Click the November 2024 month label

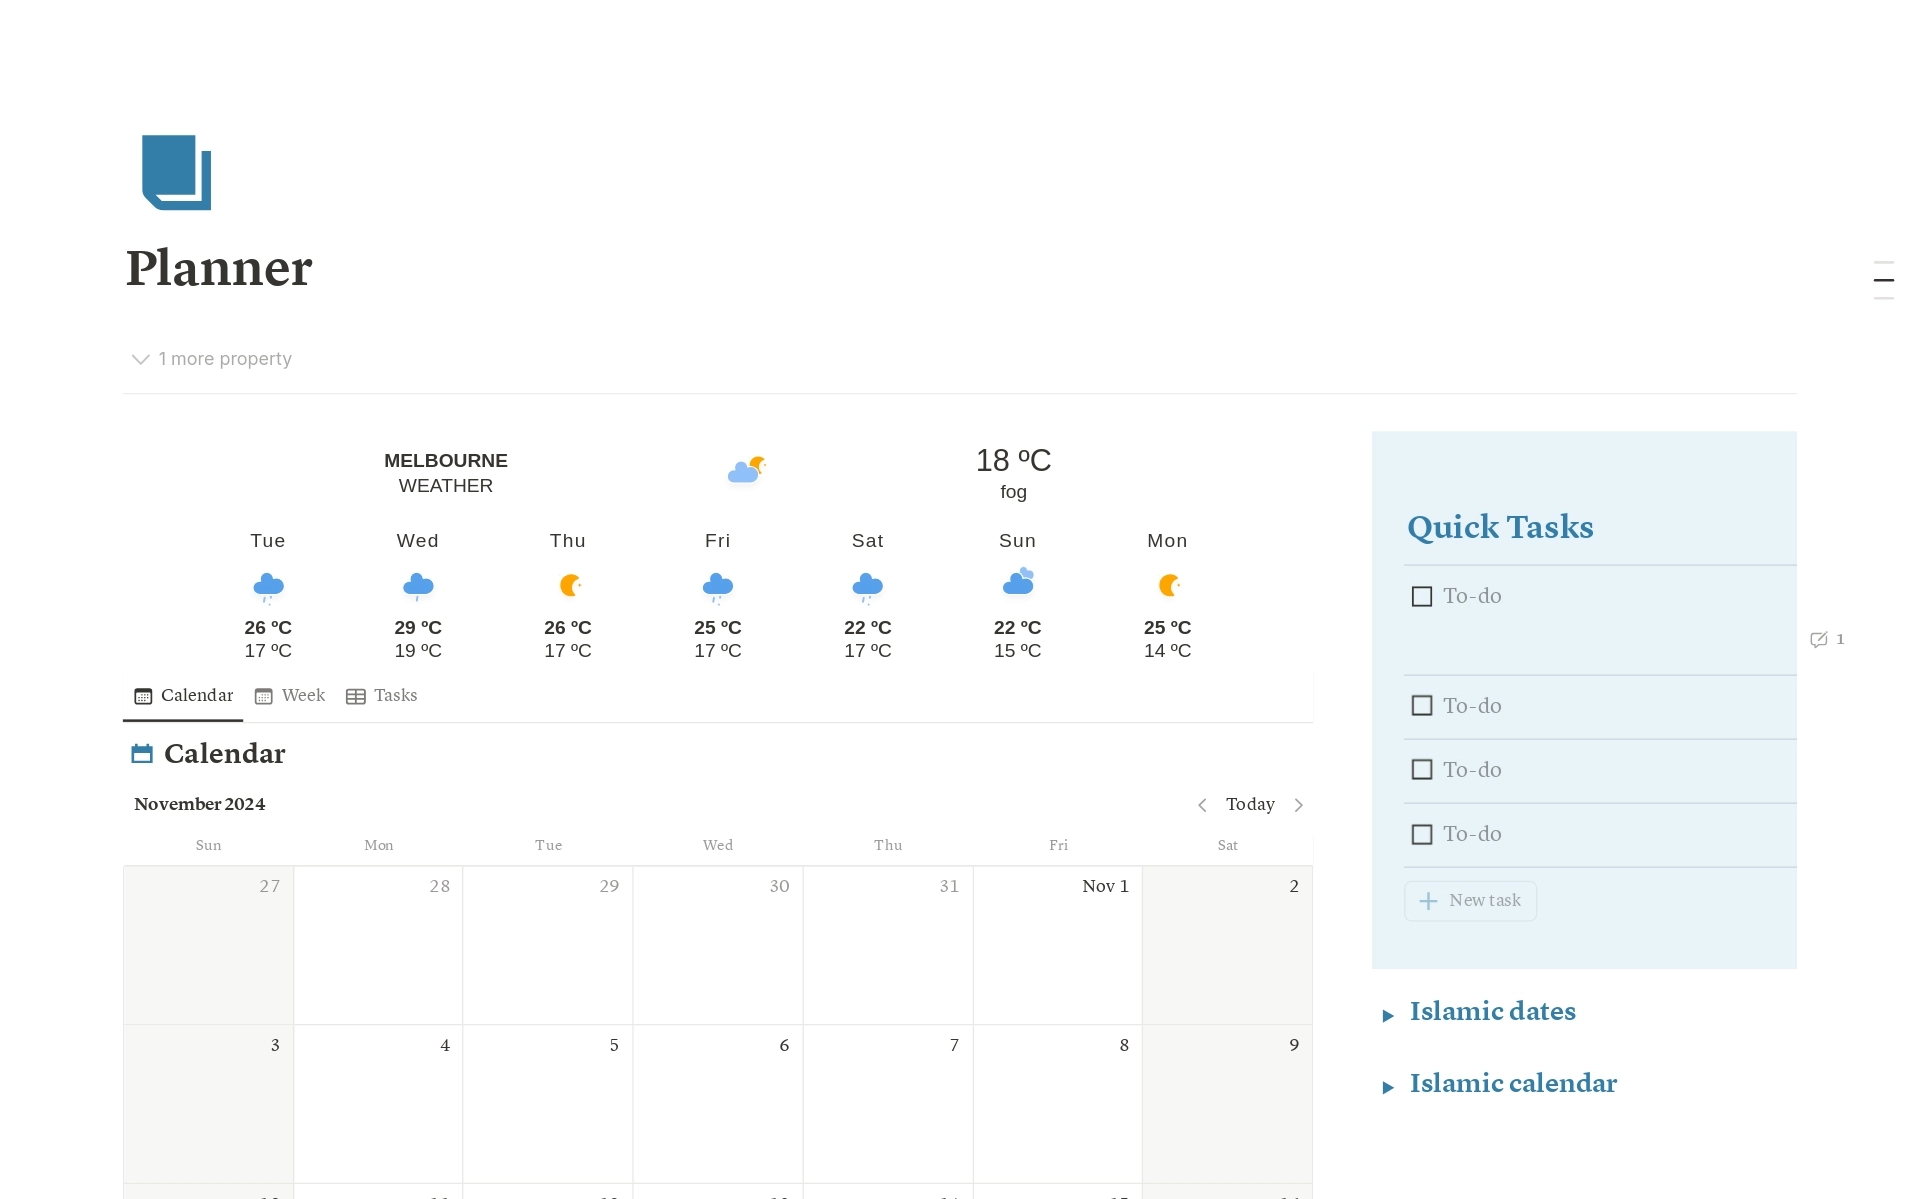[200, 804]
